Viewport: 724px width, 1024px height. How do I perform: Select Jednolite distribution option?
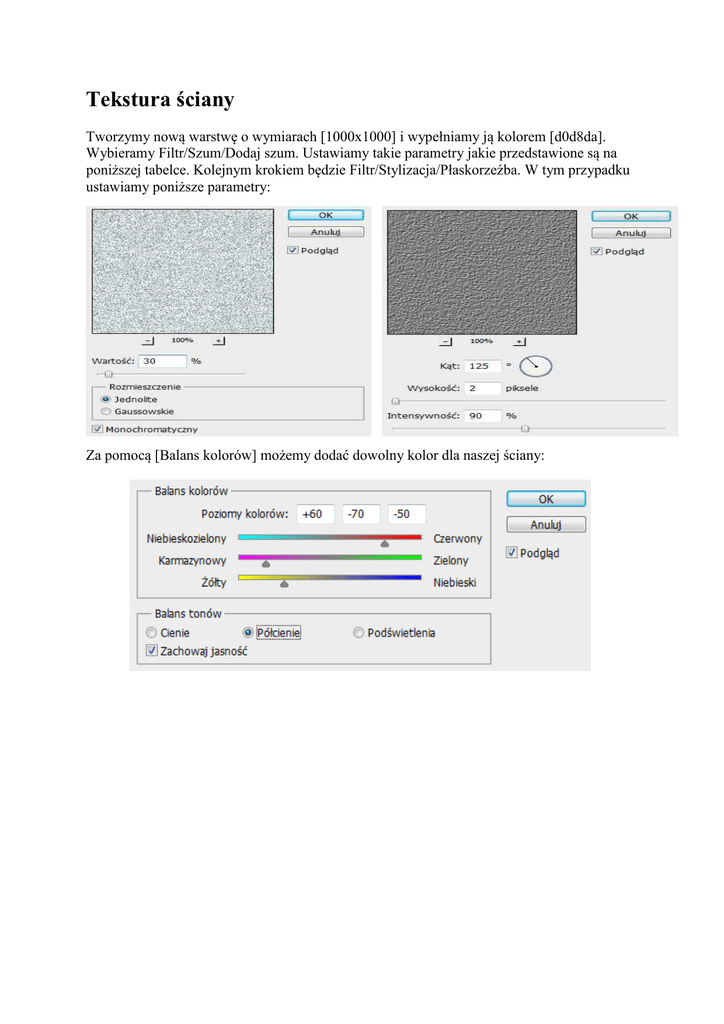point(106,399)
